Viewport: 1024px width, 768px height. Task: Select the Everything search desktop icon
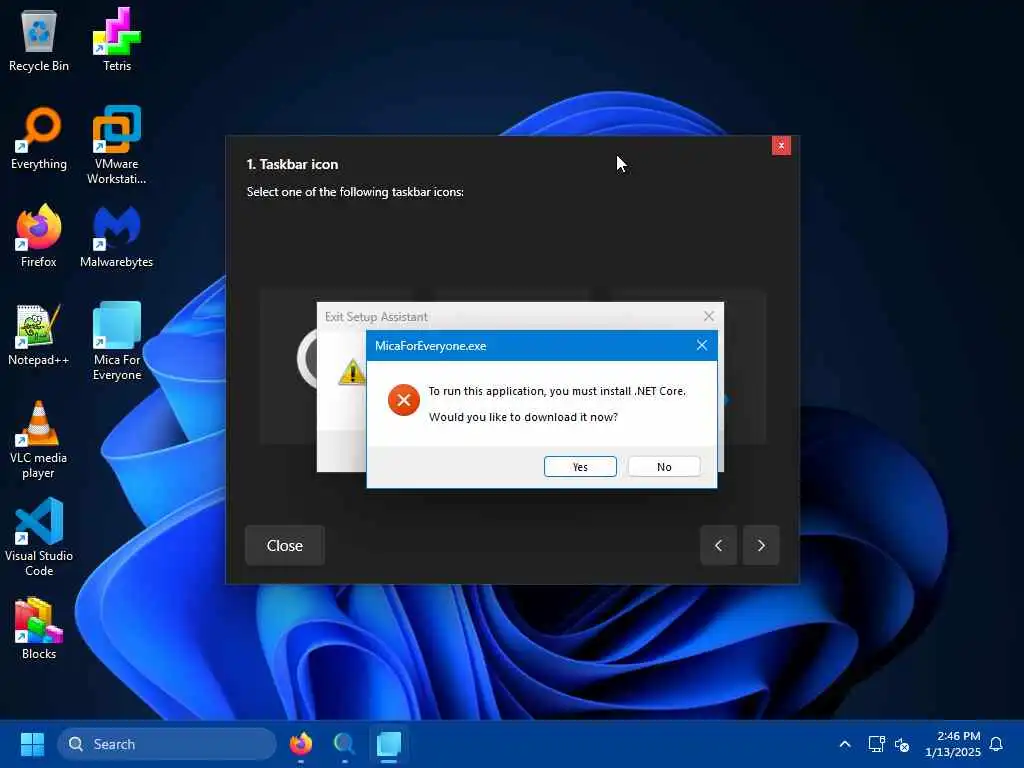(39, 138)
